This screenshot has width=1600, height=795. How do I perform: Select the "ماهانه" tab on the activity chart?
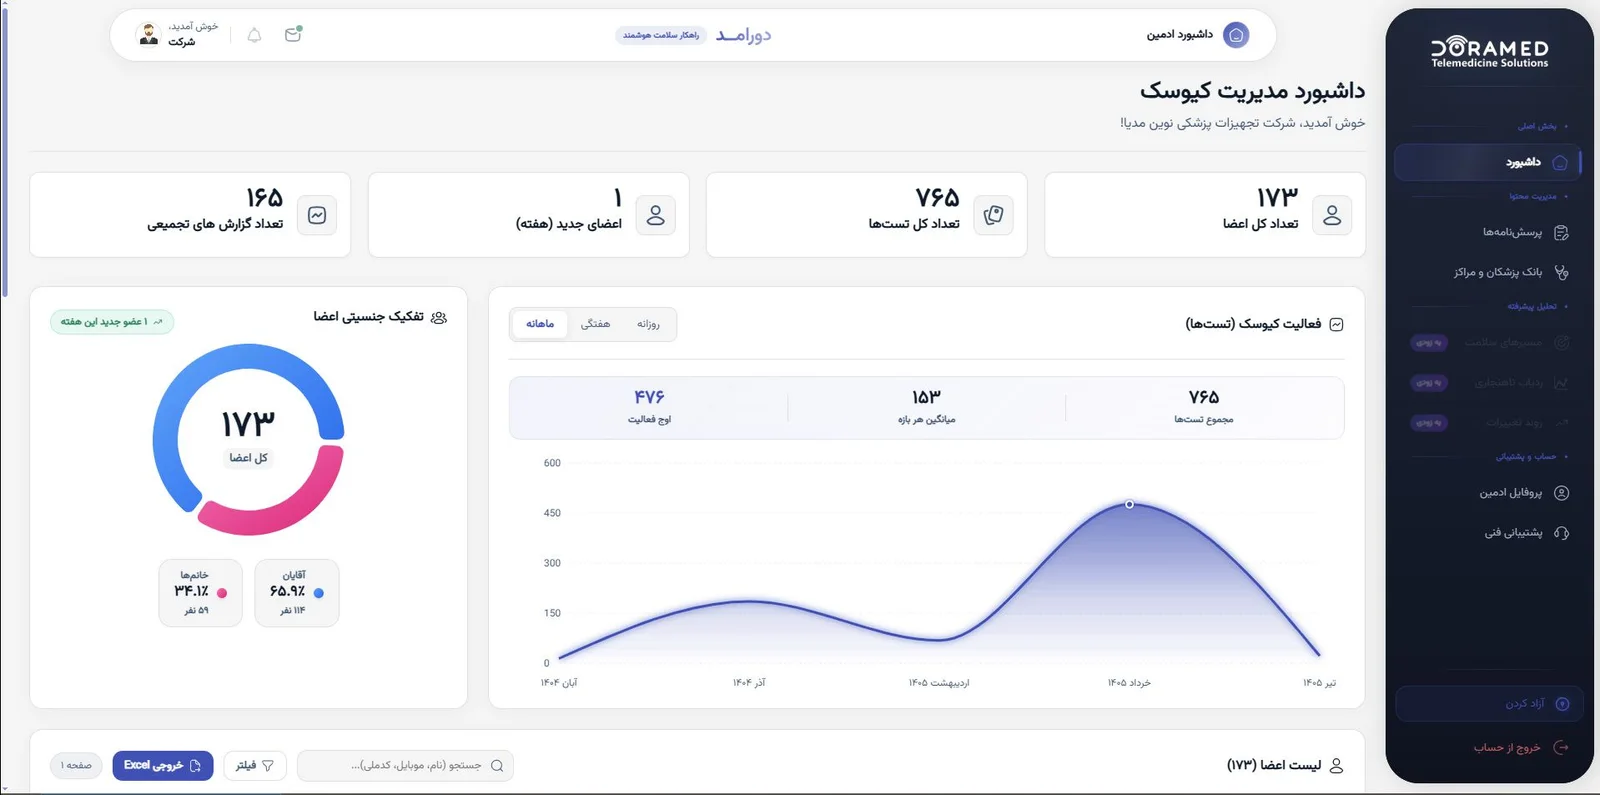coord(540,324)
